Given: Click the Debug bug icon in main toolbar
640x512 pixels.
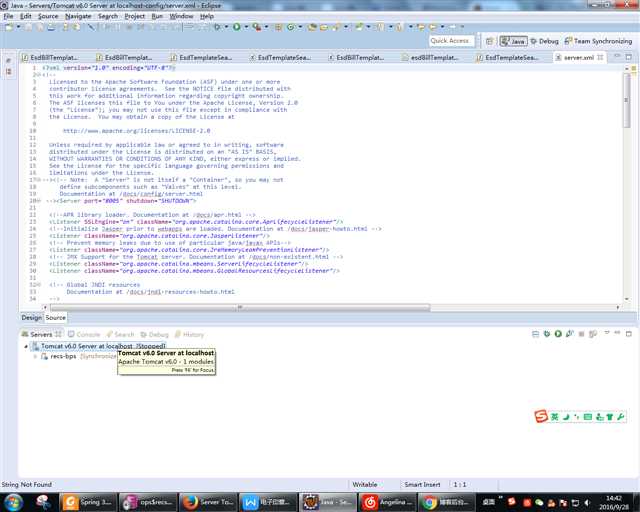Looking at the screenshot, I should pyautogui.click(x=218, y=27).
